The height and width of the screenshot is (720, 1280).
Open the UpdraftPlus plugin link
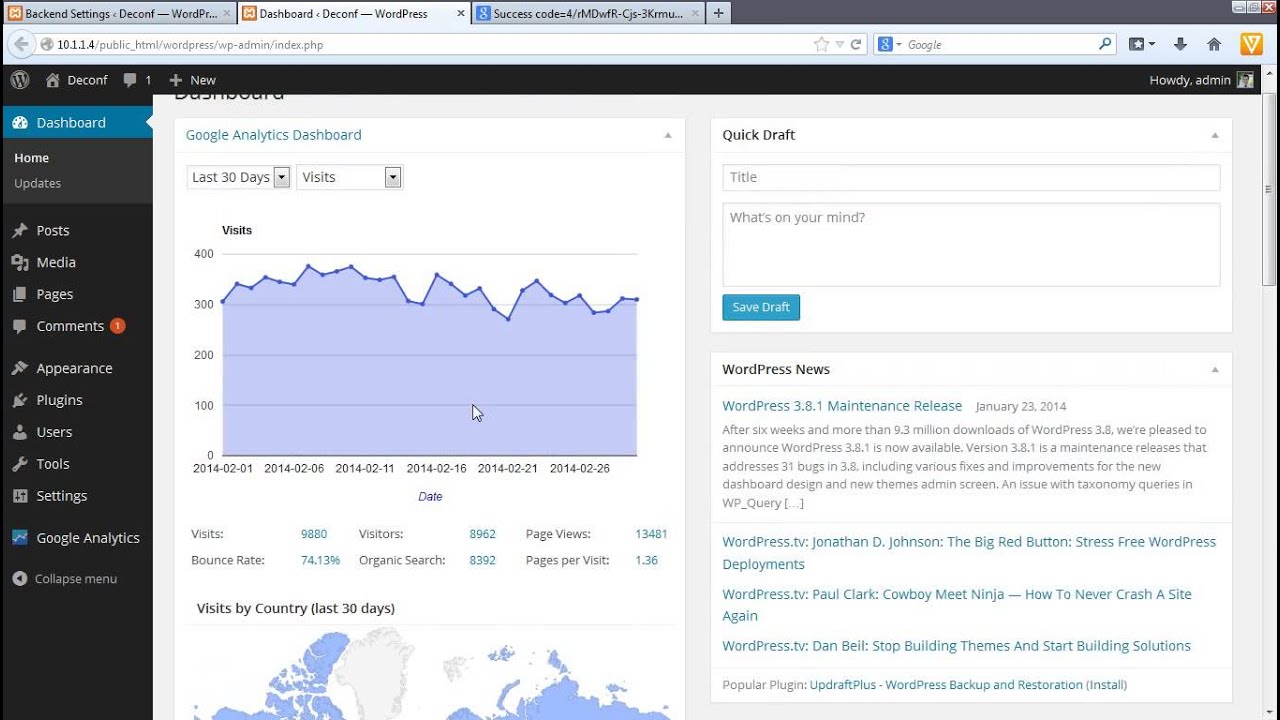[946, 685]
